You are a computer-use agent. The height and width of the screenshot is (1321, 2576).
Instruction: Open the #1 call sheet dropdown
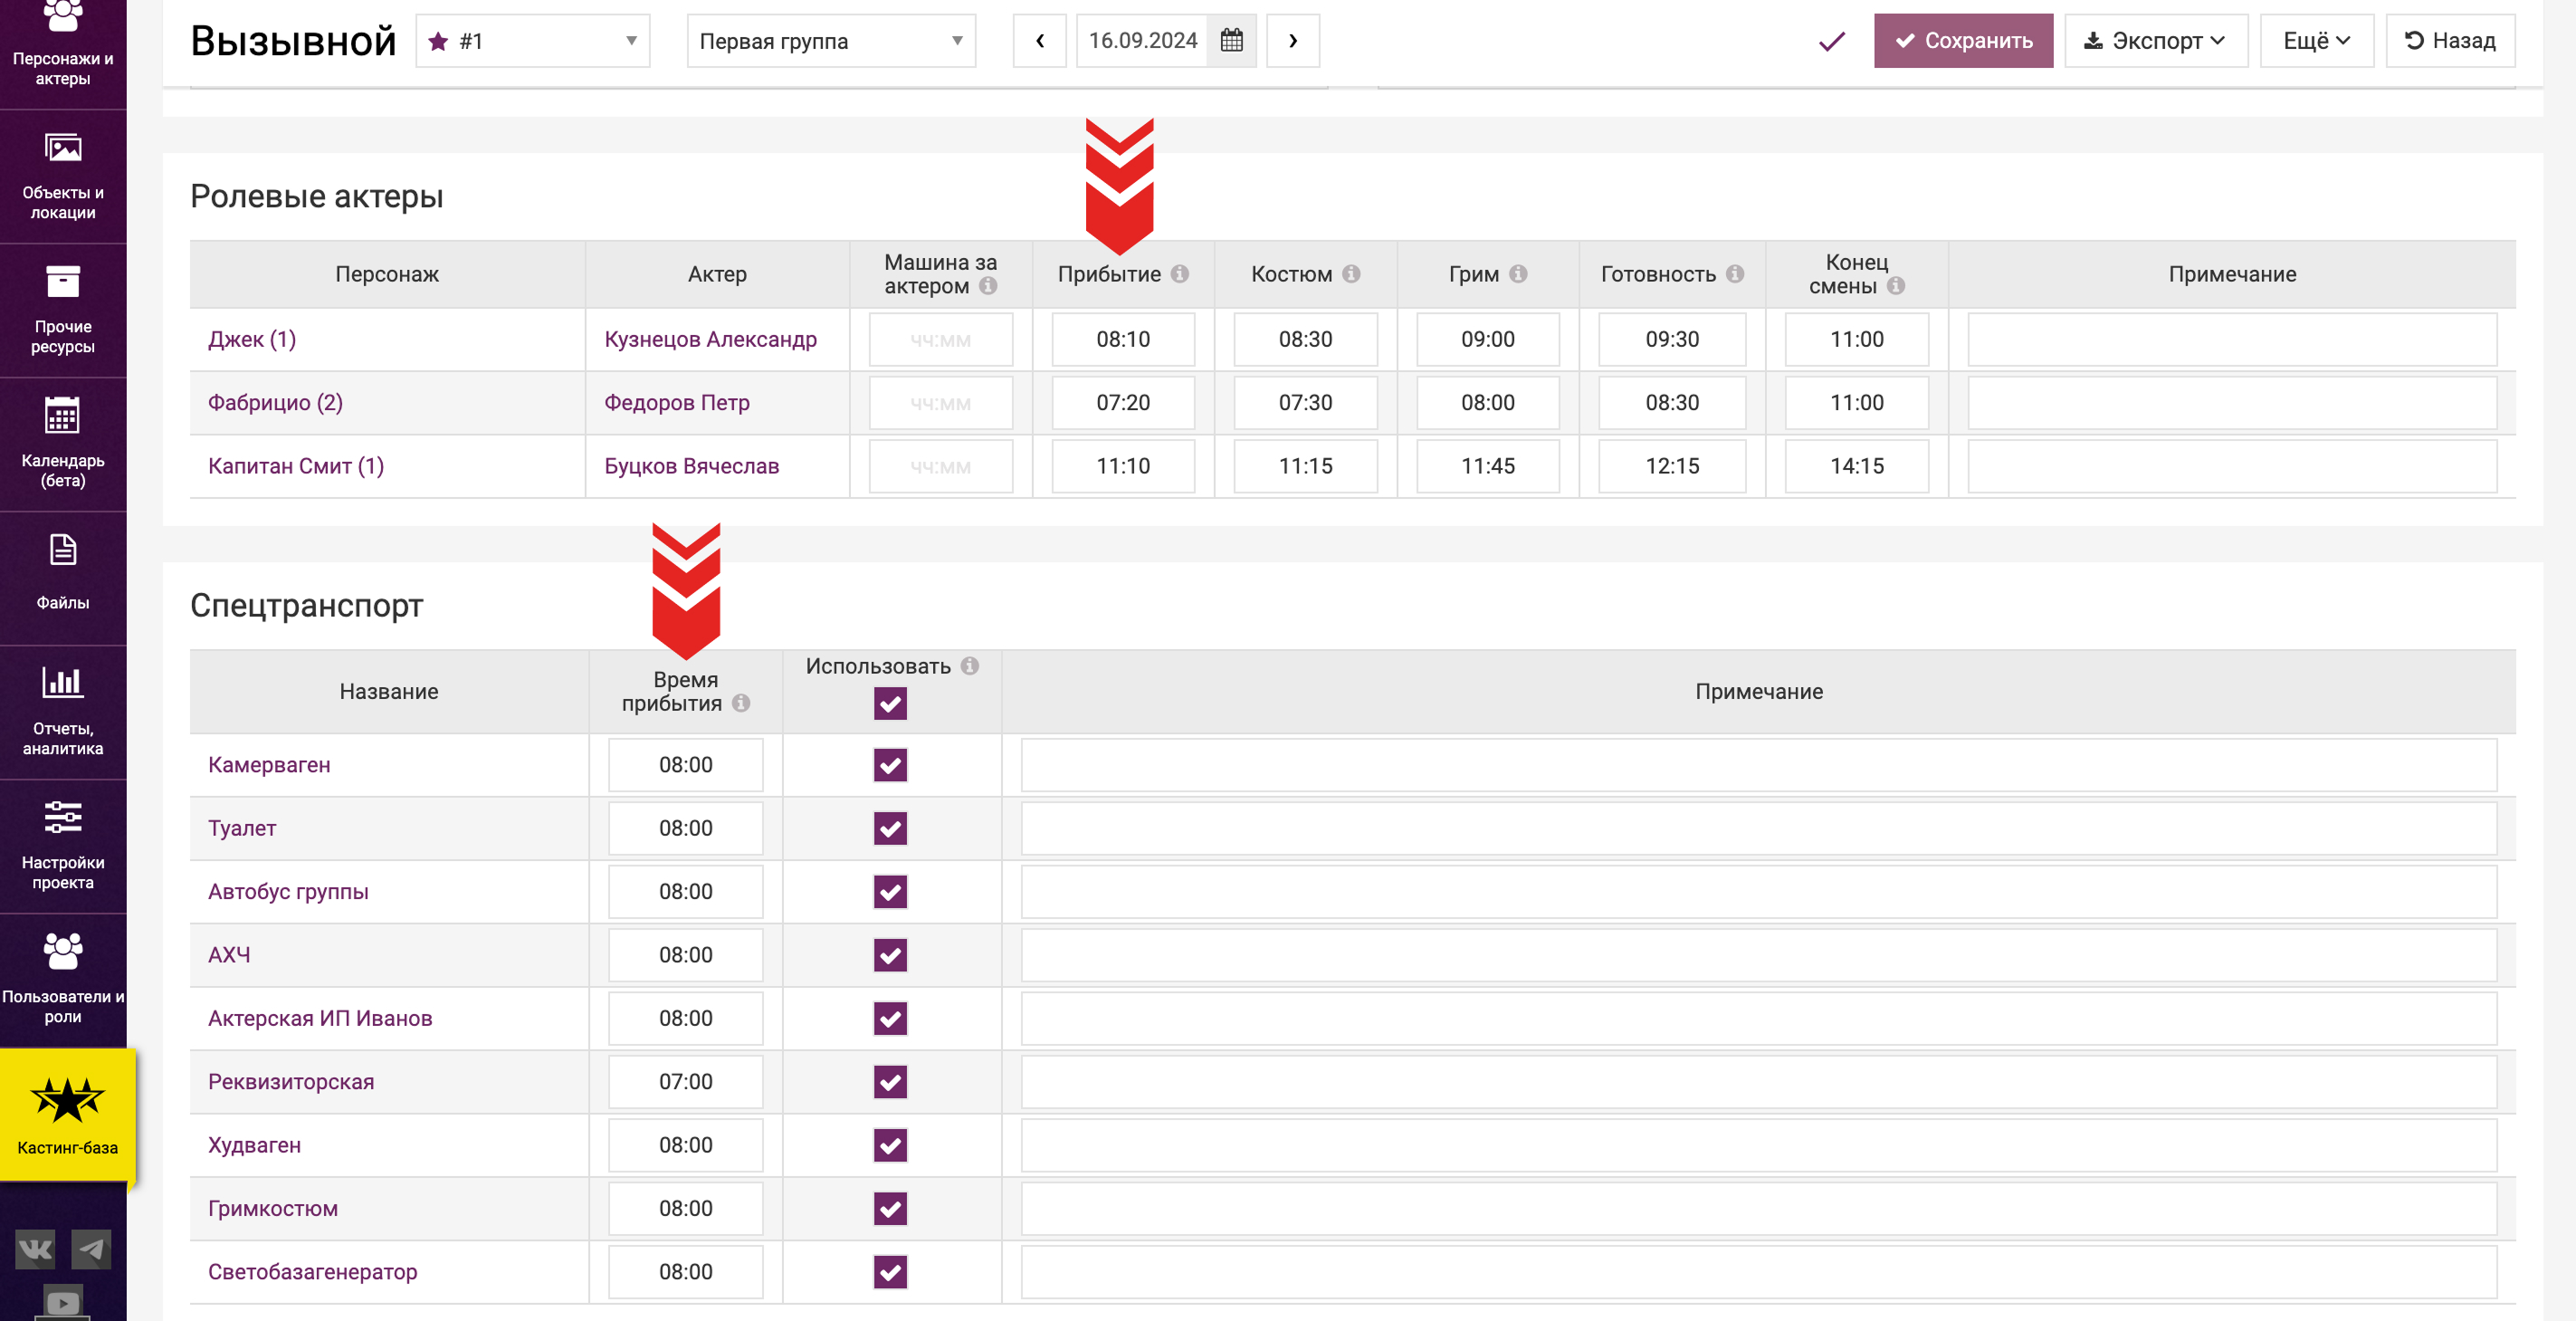(x=533, y=41)
